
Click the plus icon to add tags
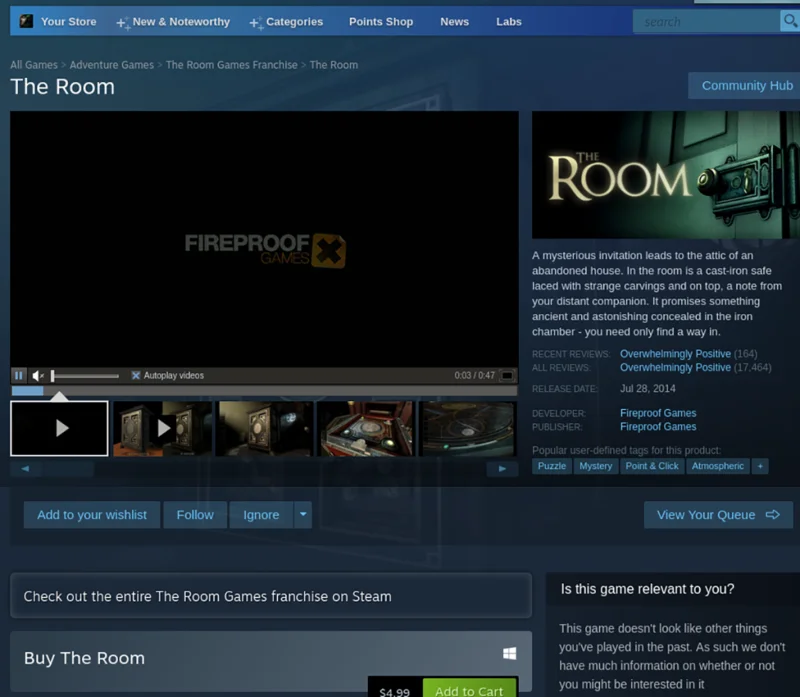tap(760, 466)
